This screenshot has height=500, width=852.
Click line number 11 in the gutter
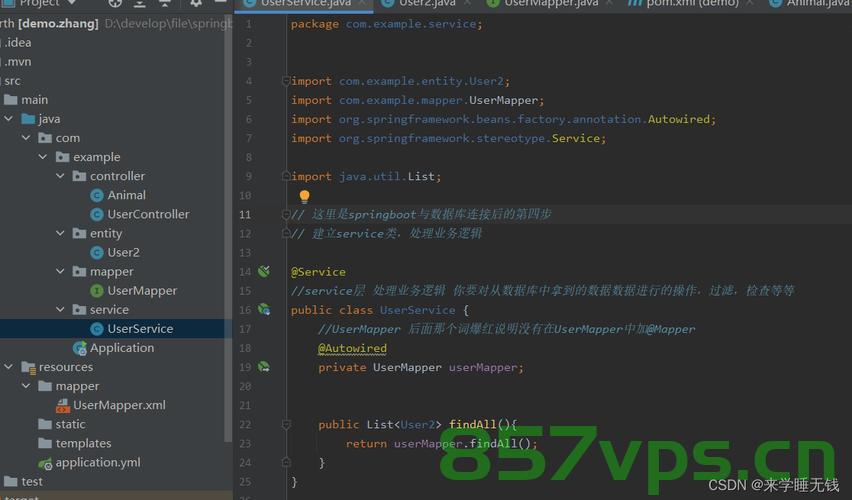(245, 215)
